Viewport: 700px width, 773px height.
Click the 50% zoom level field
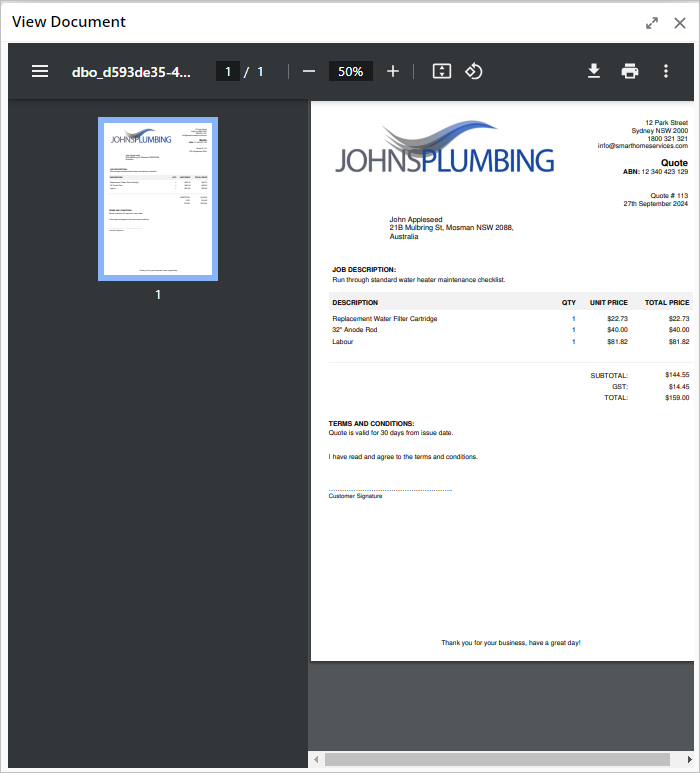coord(350,71)
